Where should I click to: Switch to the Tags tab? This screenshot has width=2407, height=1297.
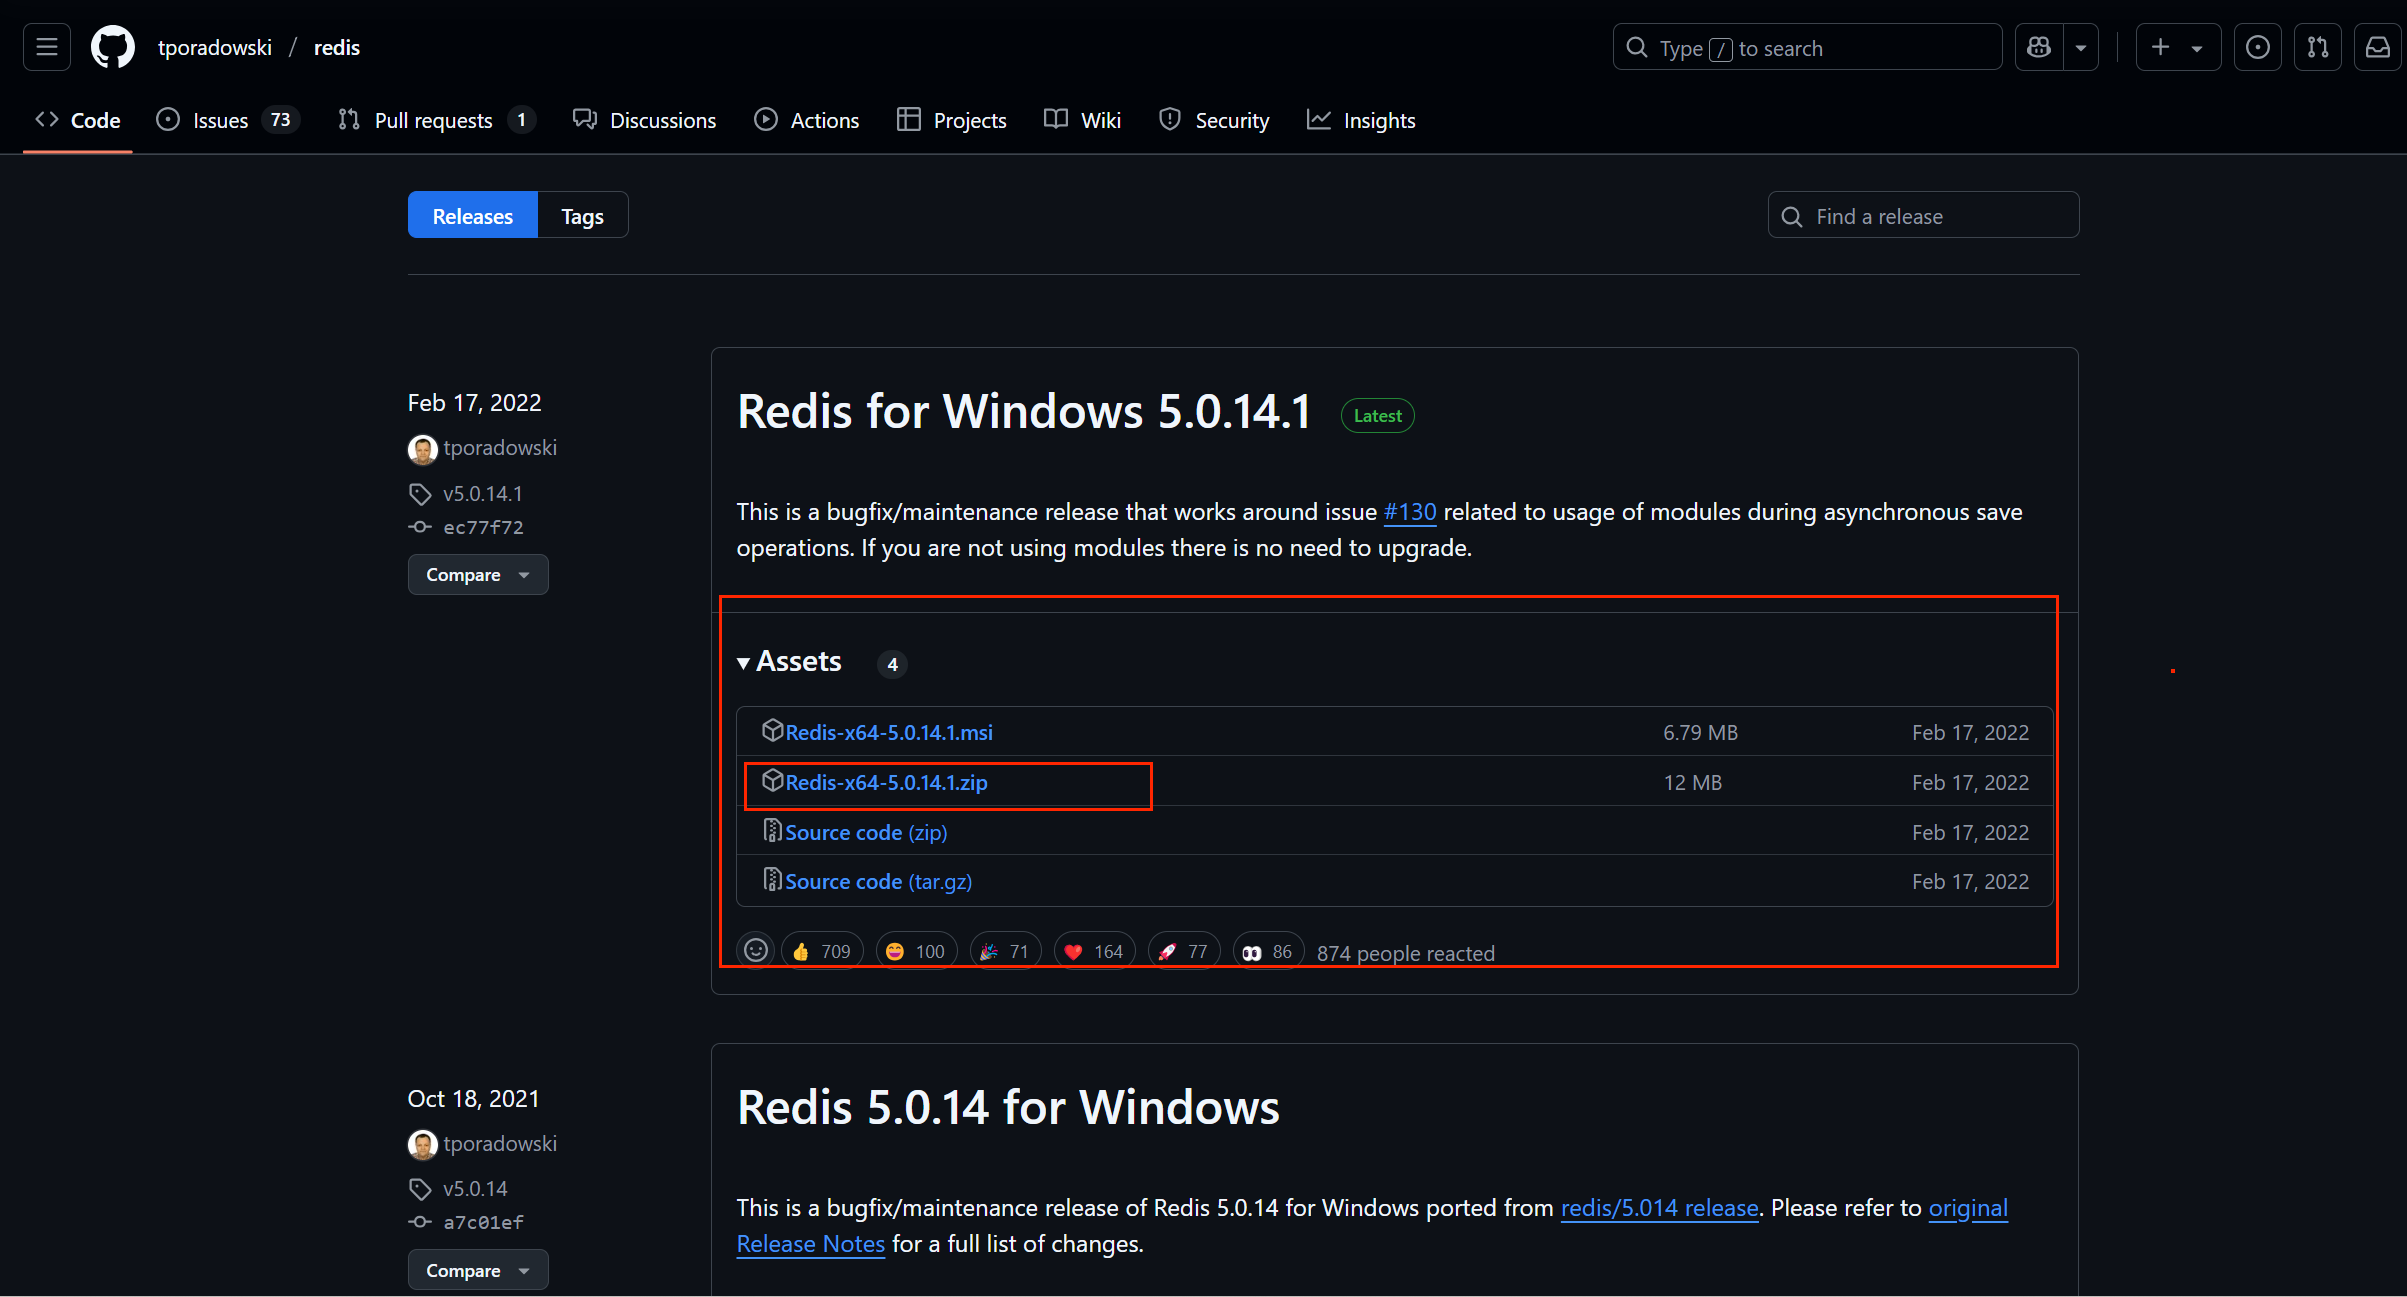[x=582, y=216]
